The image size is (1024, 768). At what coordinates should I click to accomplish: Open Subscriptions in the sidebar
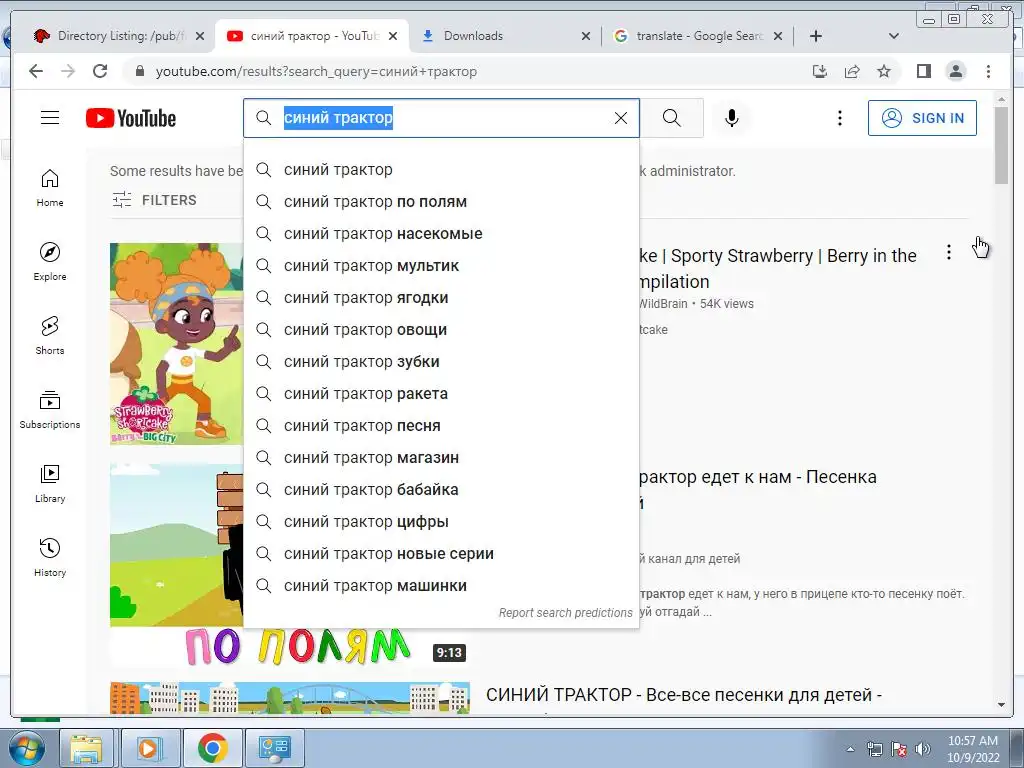[x=50, y=409]
